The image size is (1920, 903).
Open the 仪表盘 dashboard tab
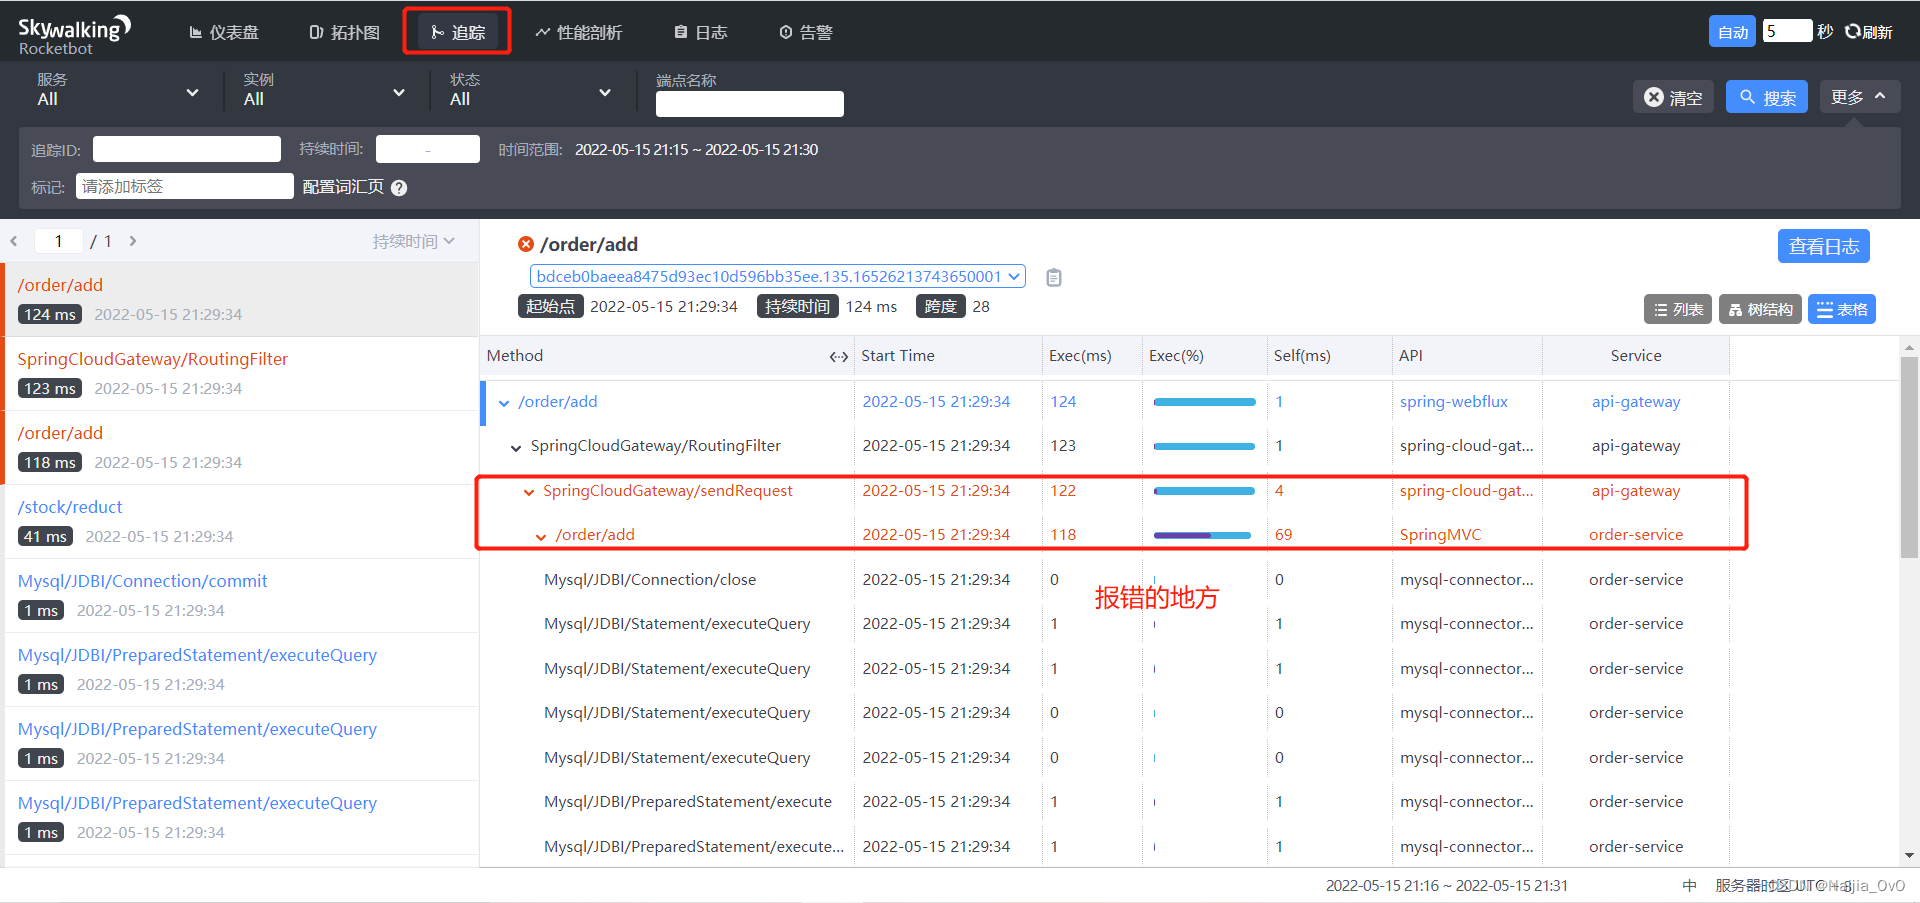coord(224,32)
